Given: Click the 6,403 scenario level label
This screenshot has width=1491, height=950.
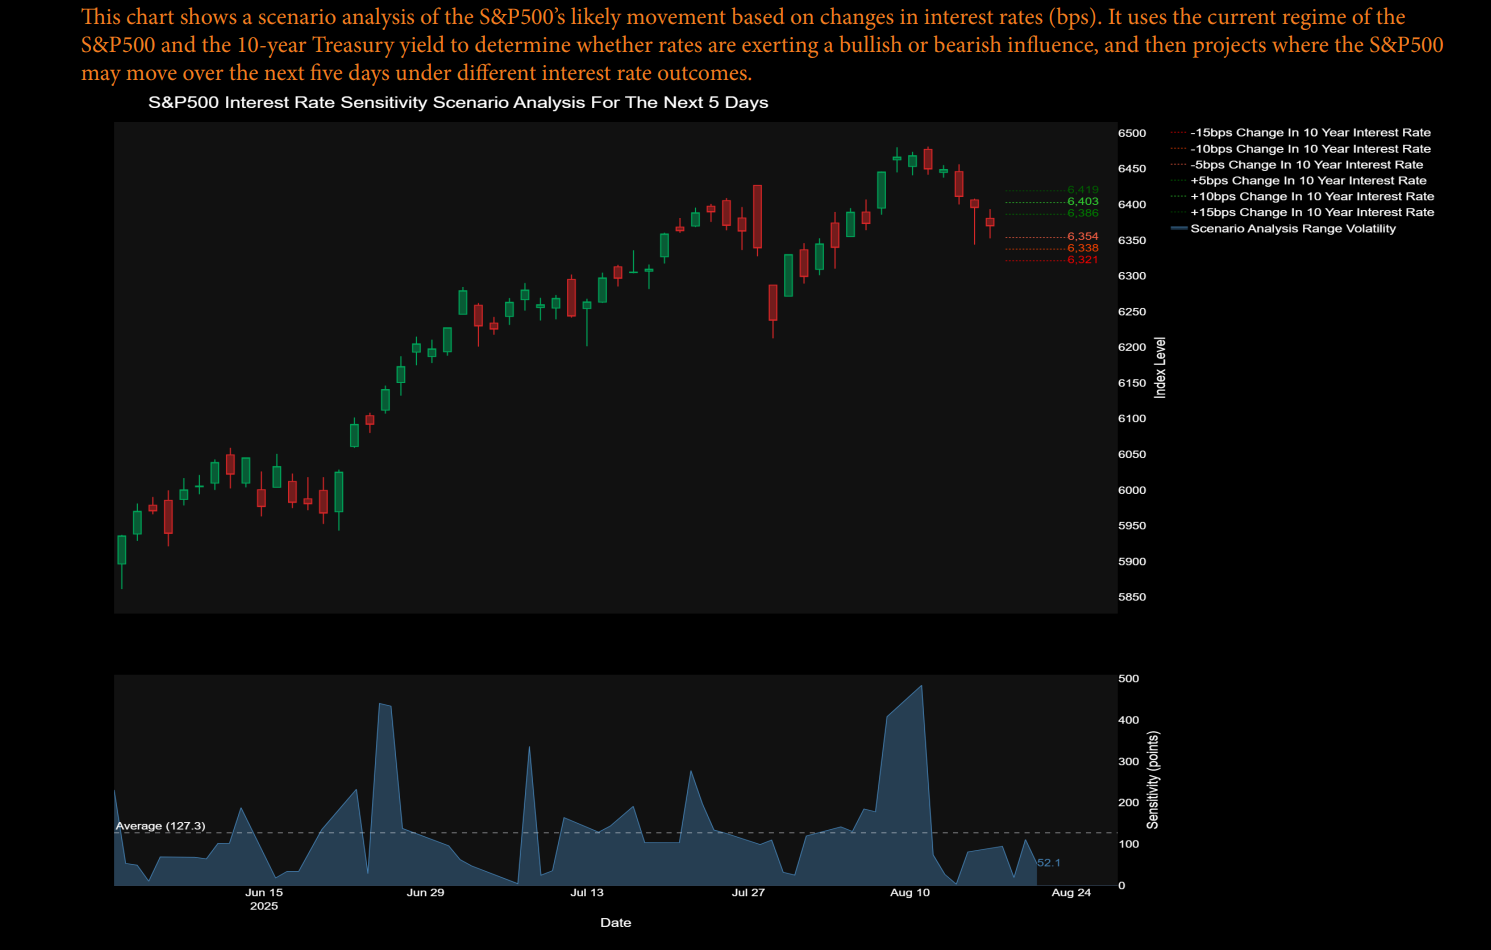Looking at the screenshot, I should pyautogui.click(x=1083, y=202).
